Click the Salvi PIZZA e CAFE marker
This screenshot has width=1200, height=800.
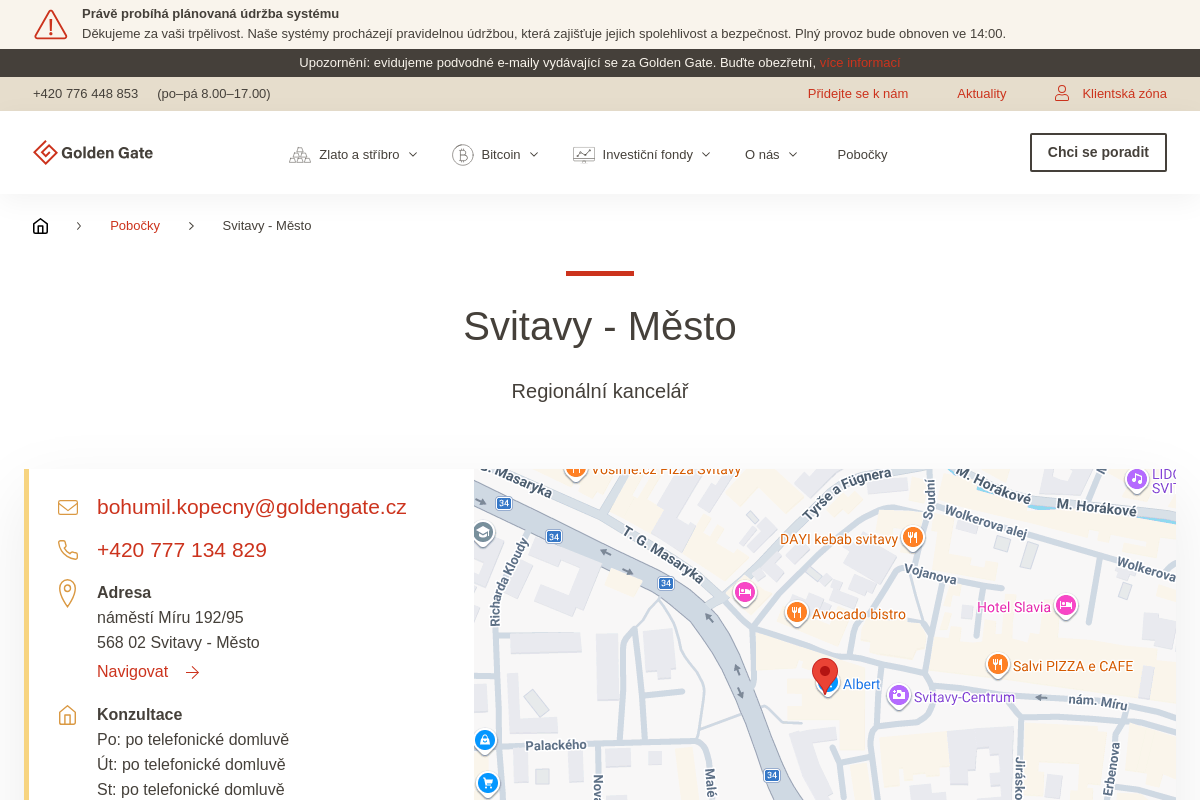[997, 664]
